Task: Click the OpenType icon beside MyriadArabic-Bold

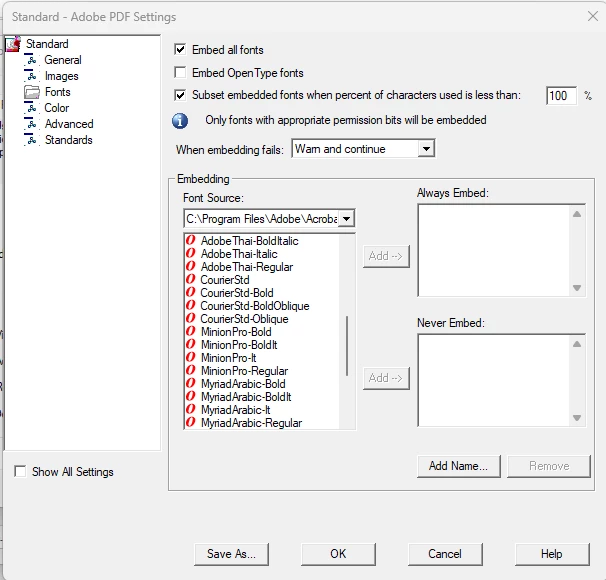Action: [191, 384]
